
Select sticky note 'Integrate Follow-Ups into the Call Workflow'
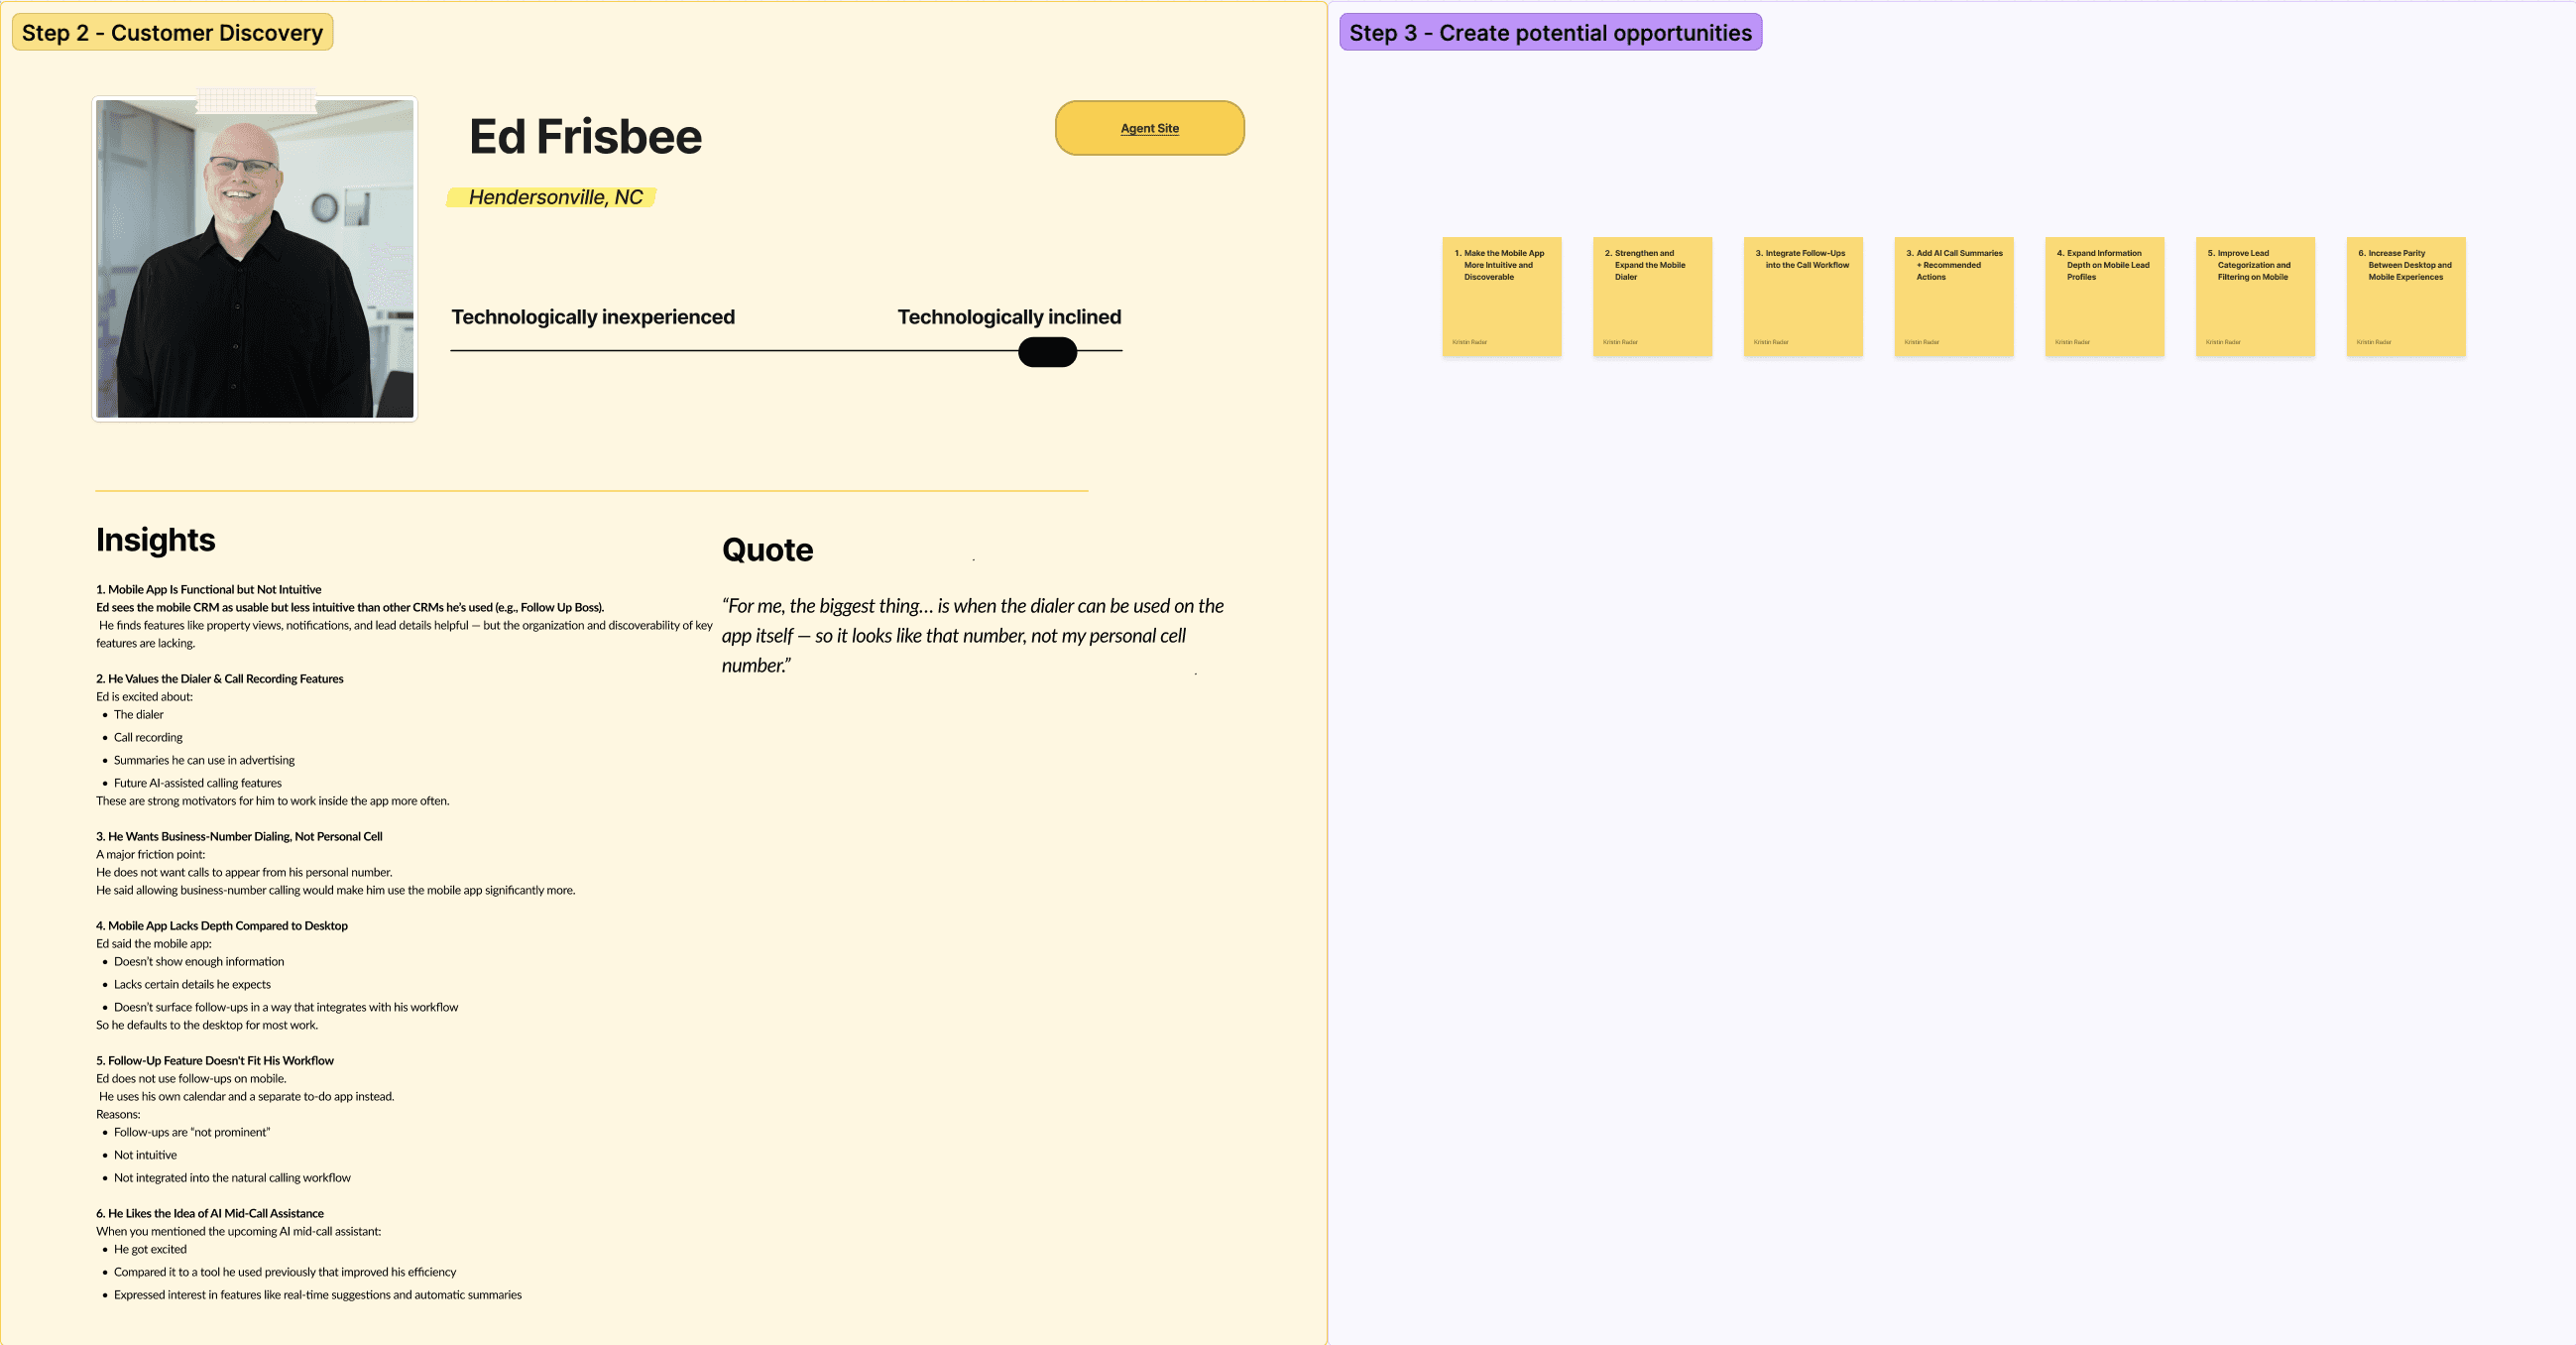(x=1802, y=297)
